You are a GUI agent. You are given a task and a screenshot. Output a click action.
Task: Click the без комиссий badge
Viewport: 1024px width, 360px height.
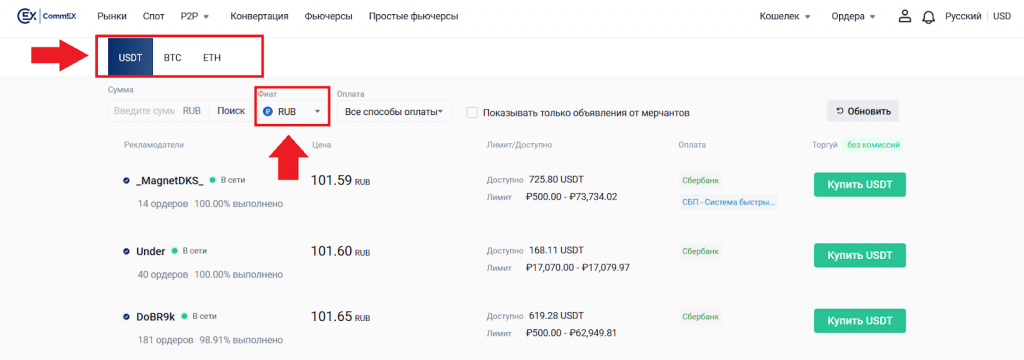coord(874,144)
